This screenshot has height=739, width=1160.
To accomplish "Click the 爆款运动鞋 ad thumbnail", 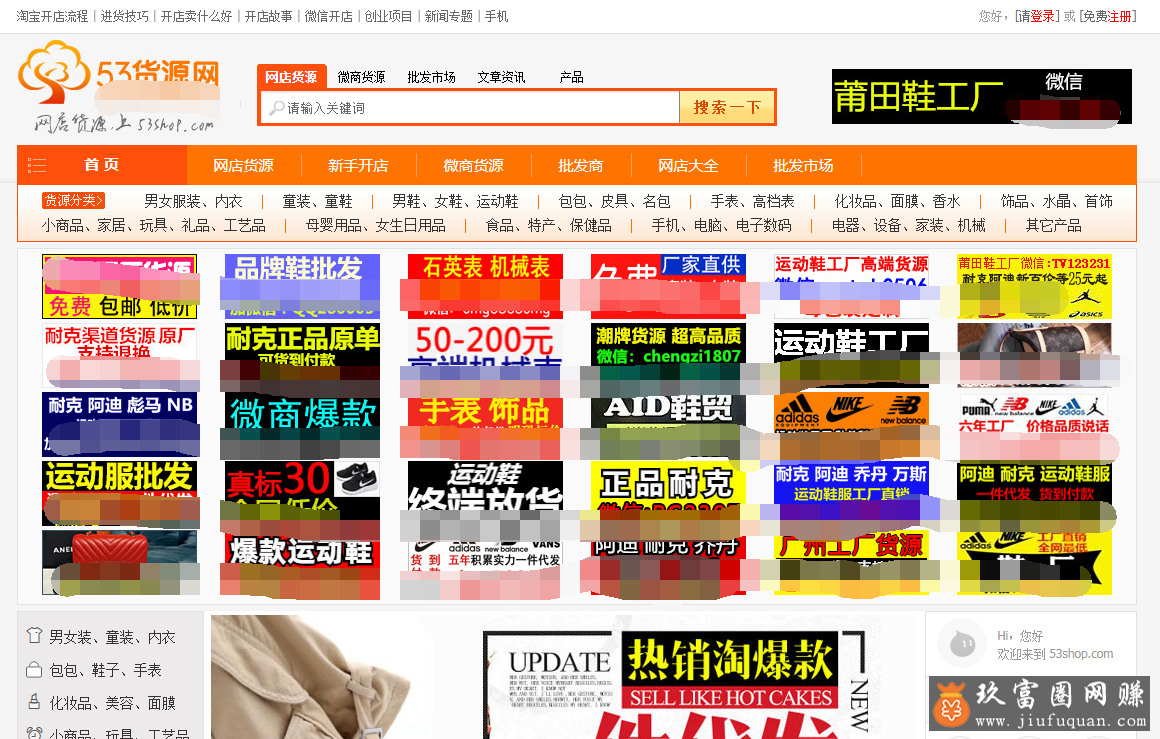I will point(302,563).
